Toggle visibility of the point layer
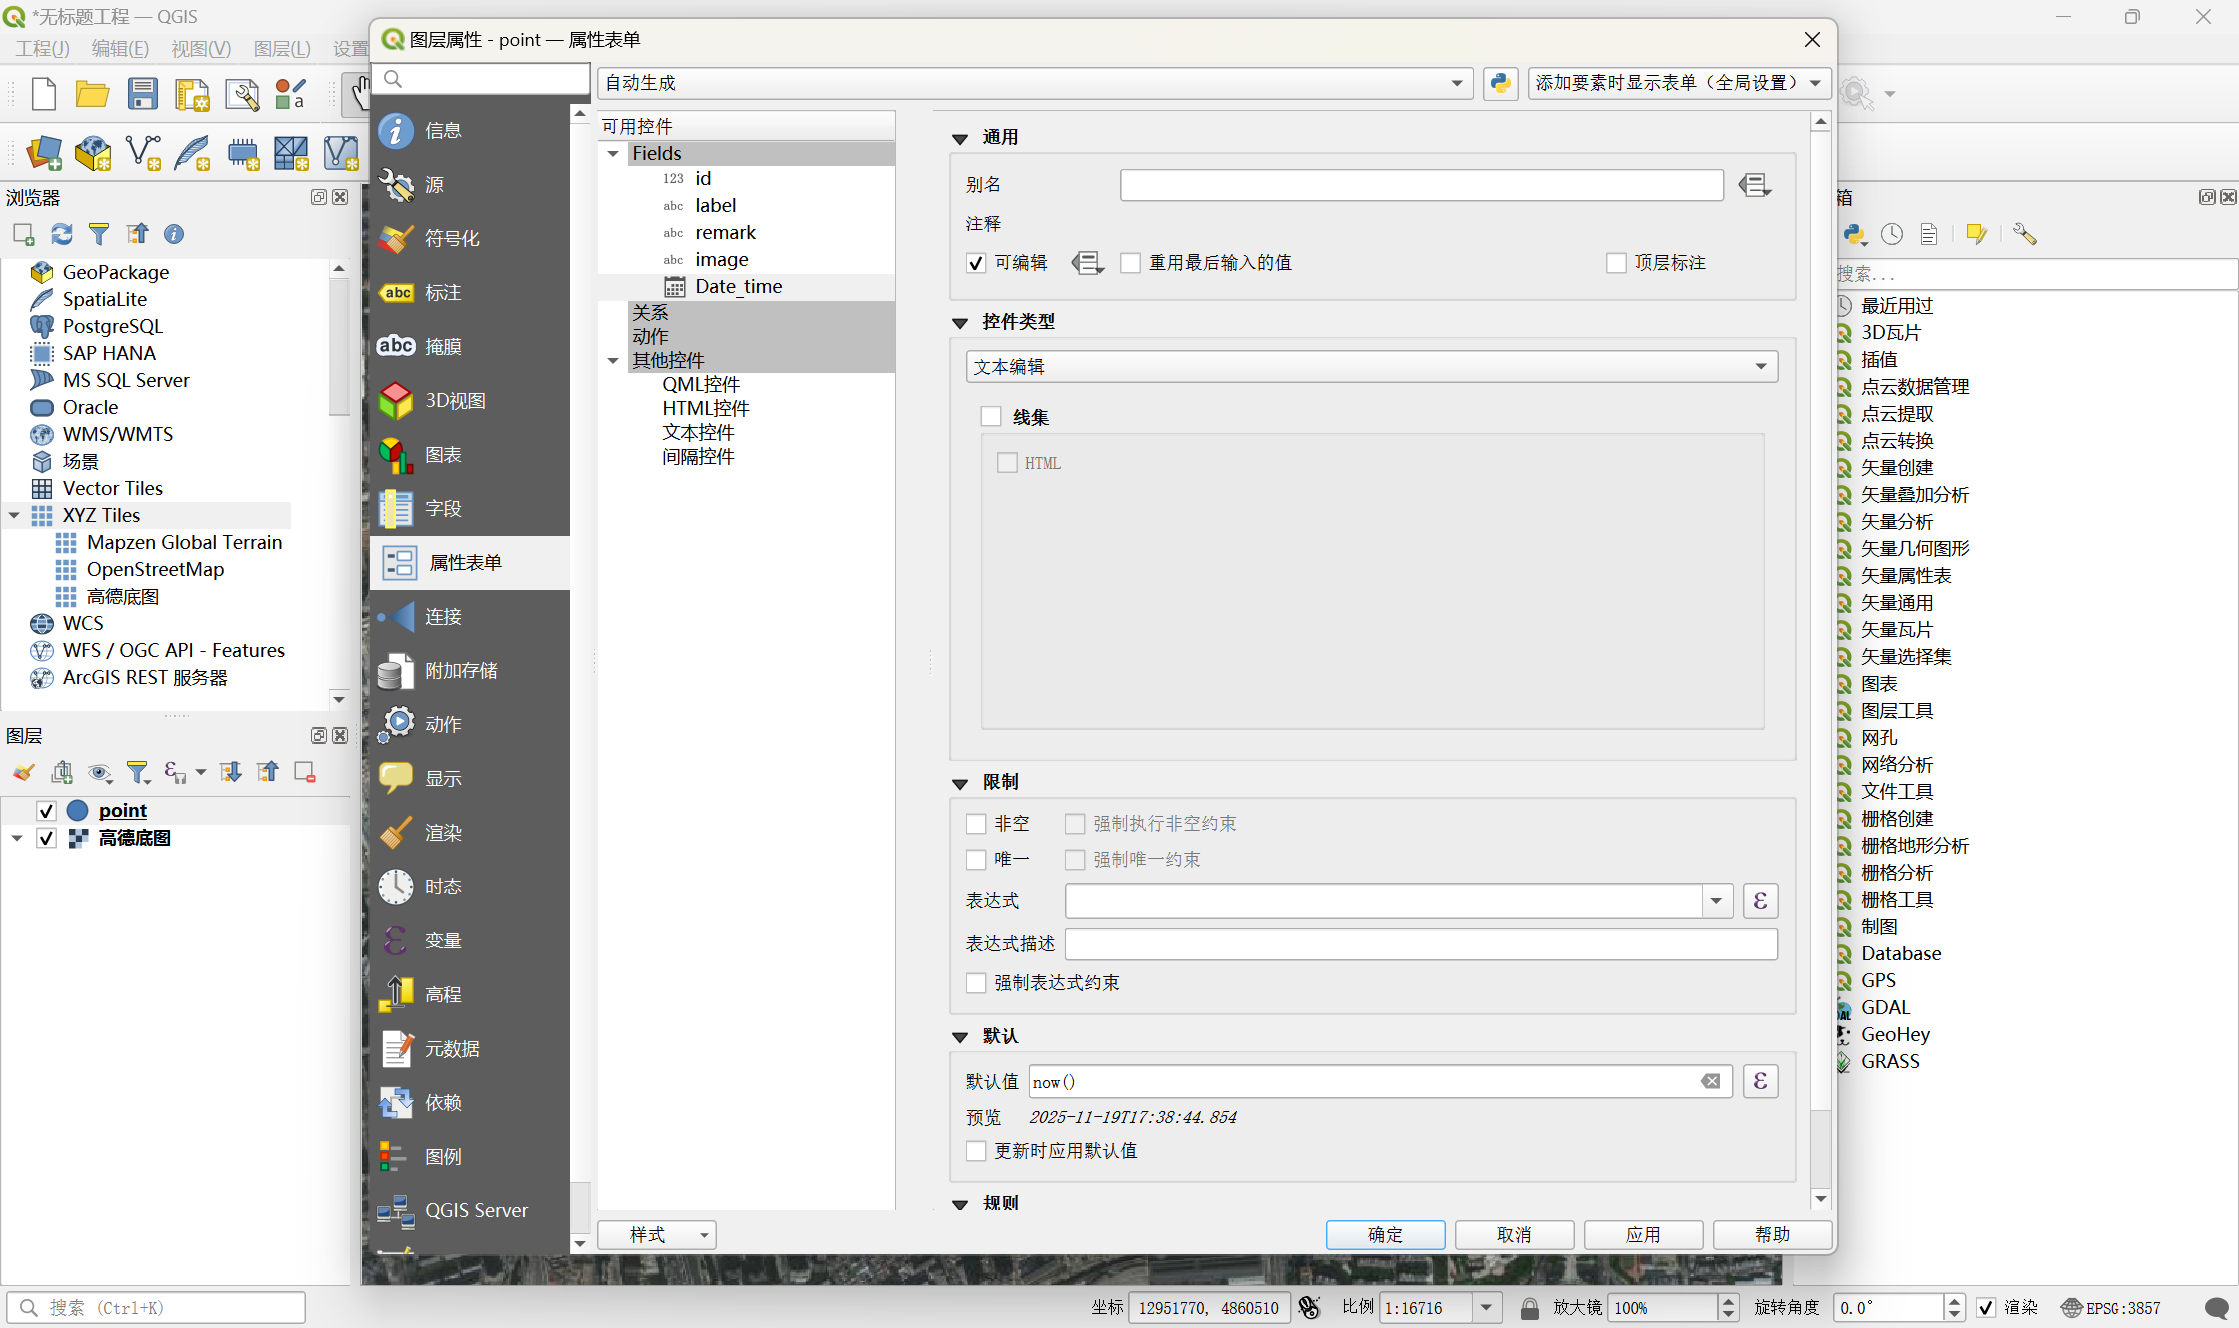 (46, 810)
